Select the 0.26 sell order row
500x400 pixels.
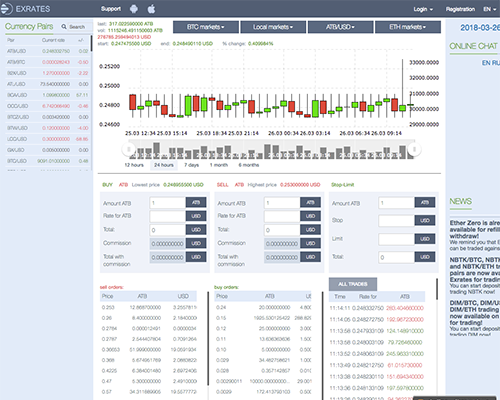[x=149, y=318]
